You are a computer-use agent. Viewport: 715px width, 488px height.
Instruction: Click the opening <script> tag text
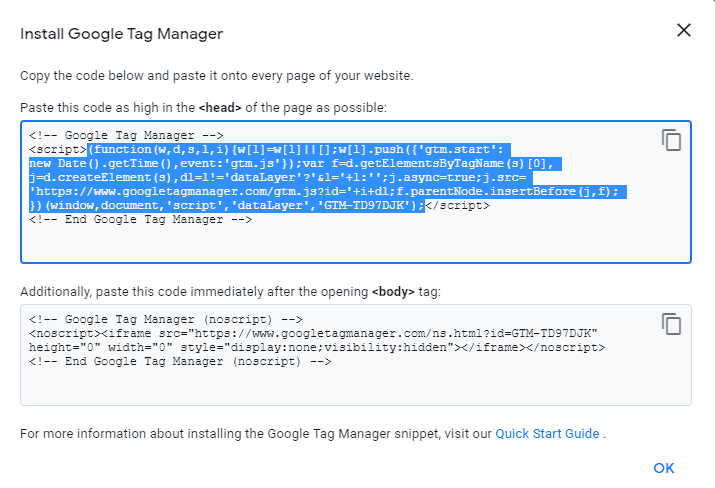click(x=58, y=150)
